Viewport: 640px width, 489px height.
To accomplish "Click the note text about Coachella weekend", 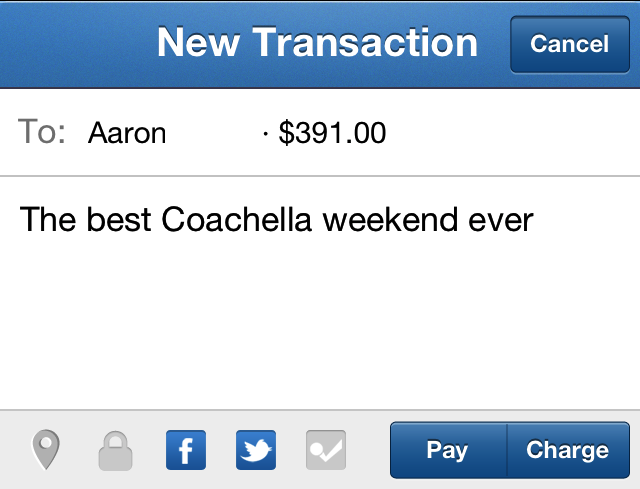I will coord(277,219).
